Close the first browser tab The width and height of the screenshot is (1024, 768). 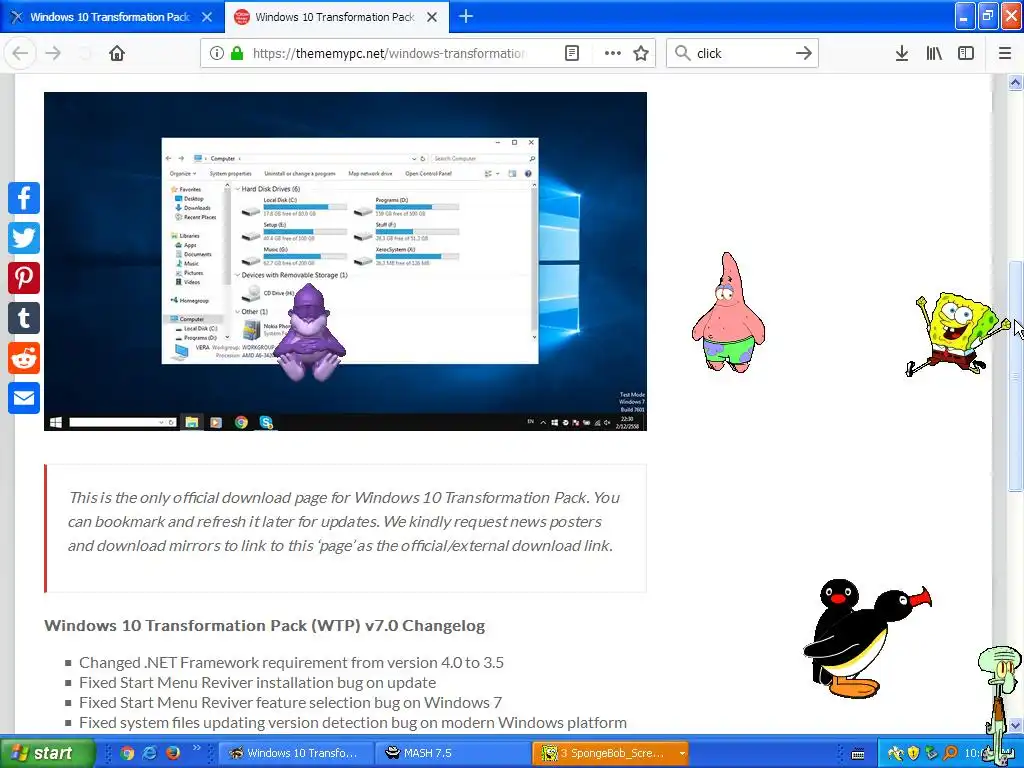click(206, 17)
